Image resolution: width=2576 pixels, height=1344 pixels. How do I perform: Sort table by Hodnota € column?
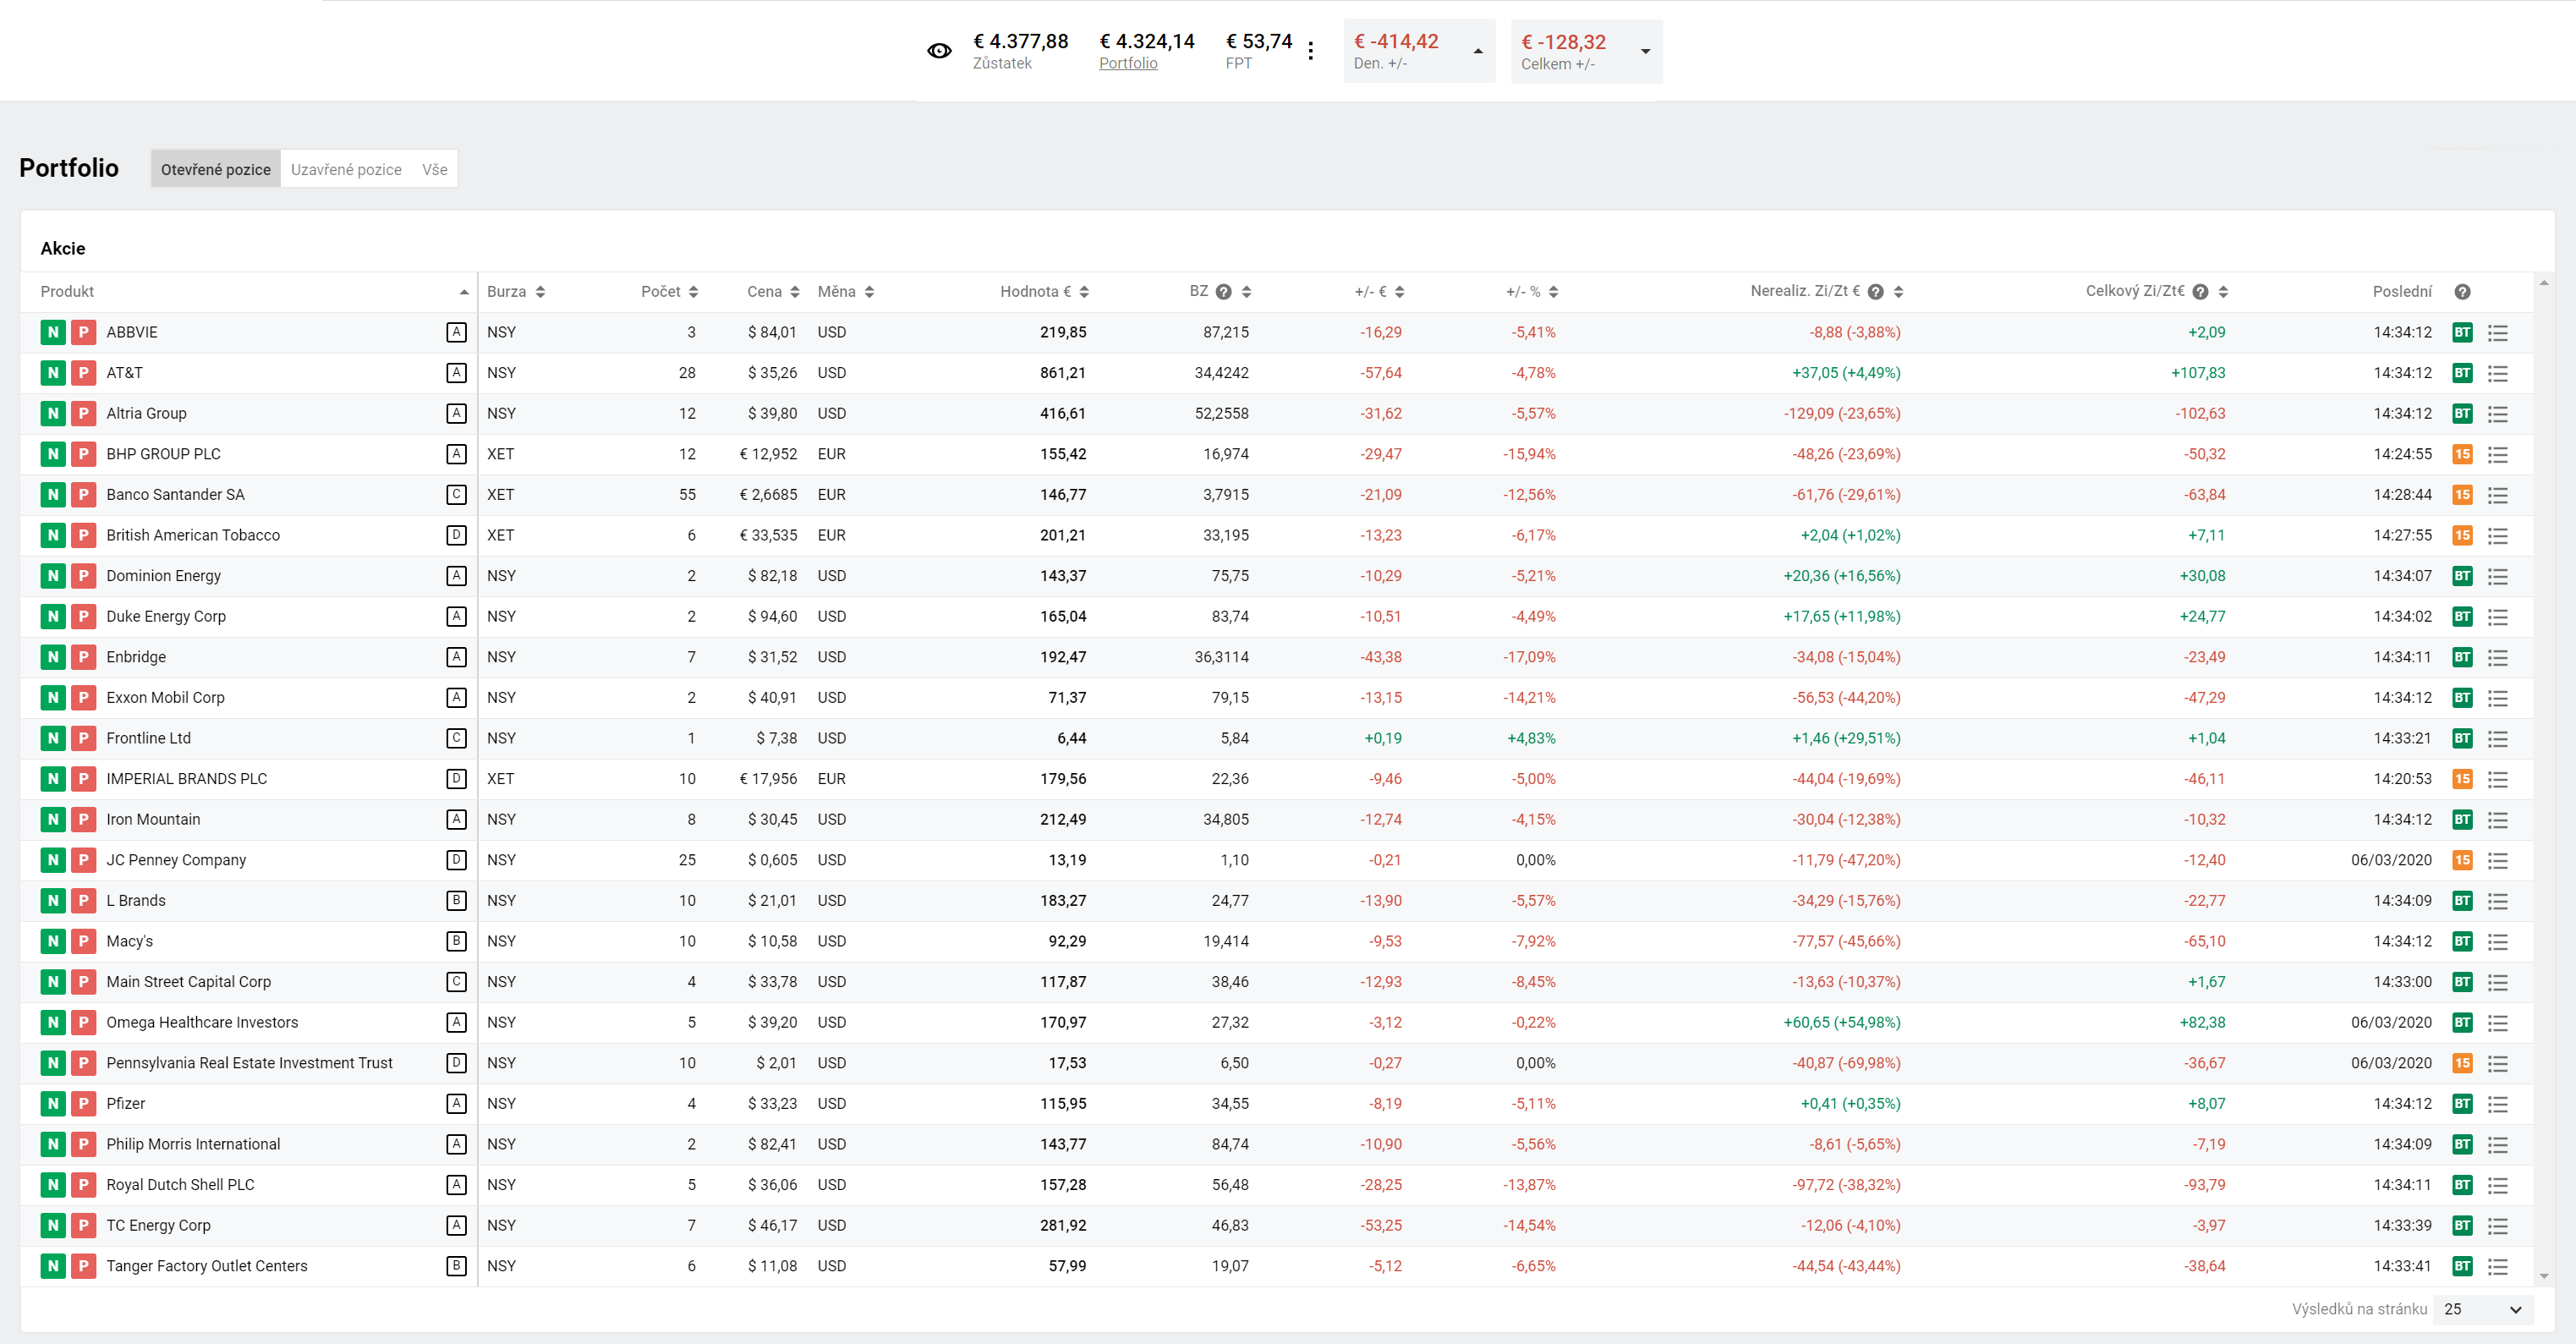click(1044, 291)
